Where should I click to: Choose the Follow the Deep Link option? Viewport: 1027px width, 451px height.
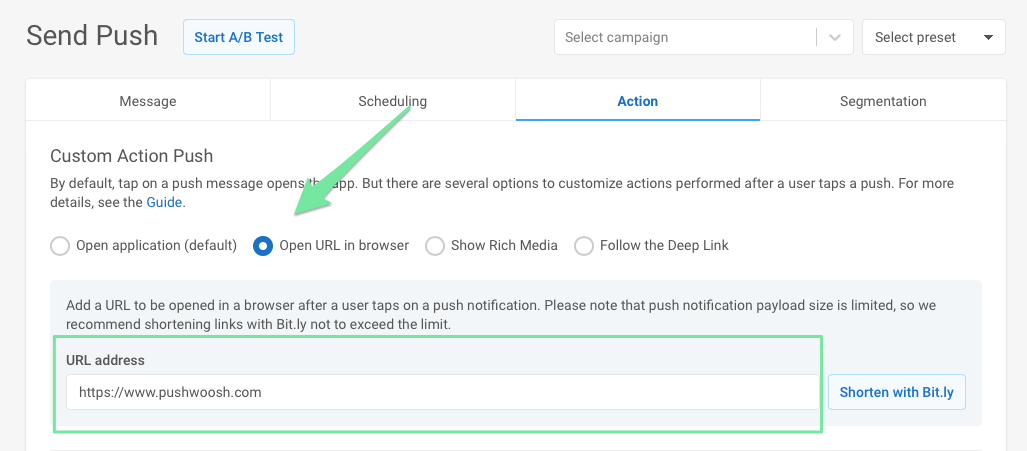pos(584,245)
